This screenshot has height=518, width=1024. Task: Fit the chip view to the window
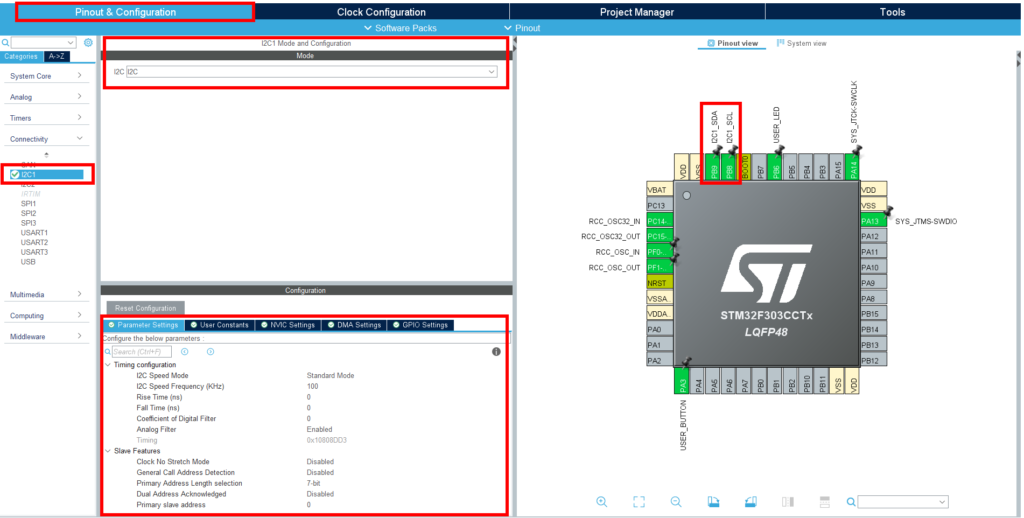tap(639, 502)
